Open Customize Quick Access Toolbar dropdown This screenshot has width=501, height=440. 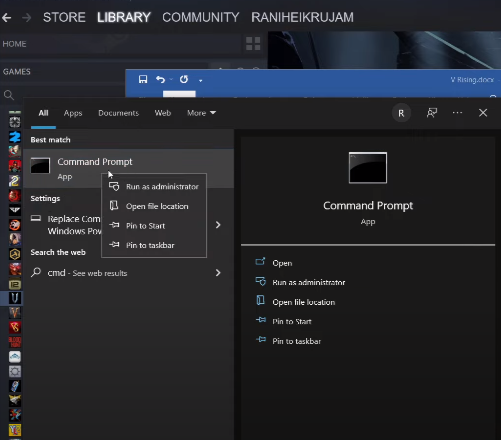click(x=200, y=80)
